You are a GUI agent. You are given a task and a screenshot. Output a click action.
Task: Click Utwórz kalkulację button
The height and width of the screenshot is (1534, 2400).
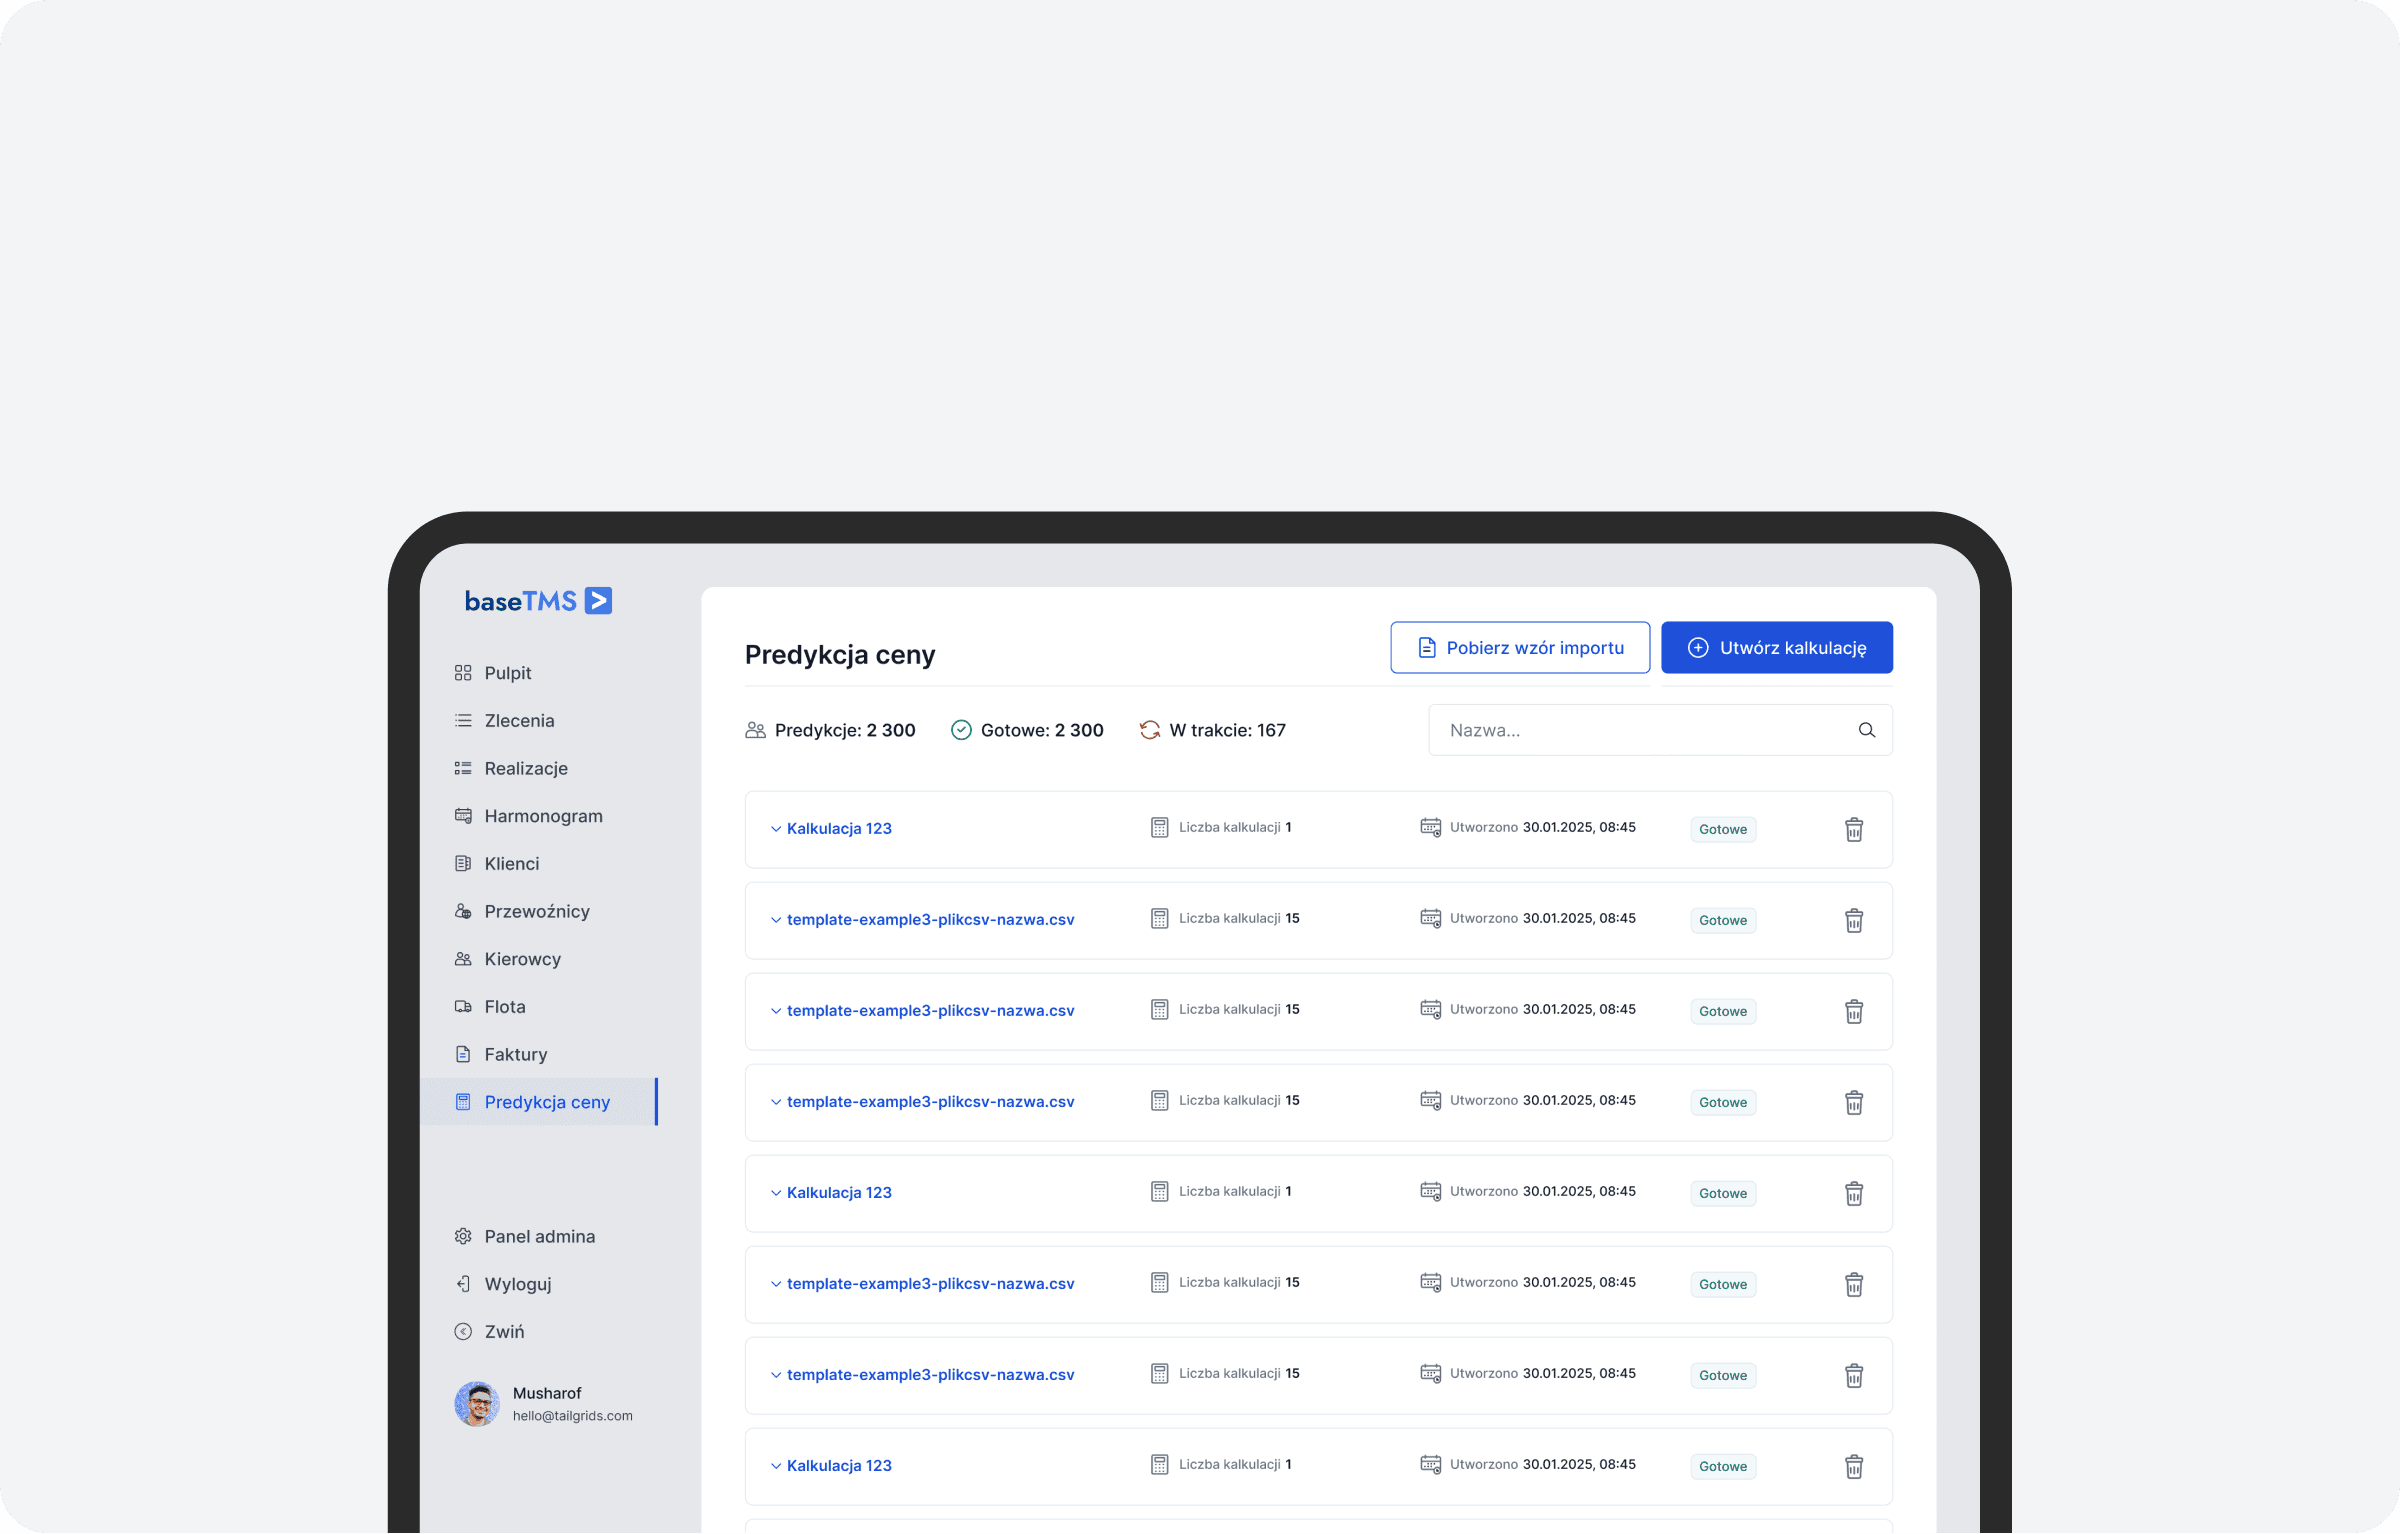pos(1776,648)
